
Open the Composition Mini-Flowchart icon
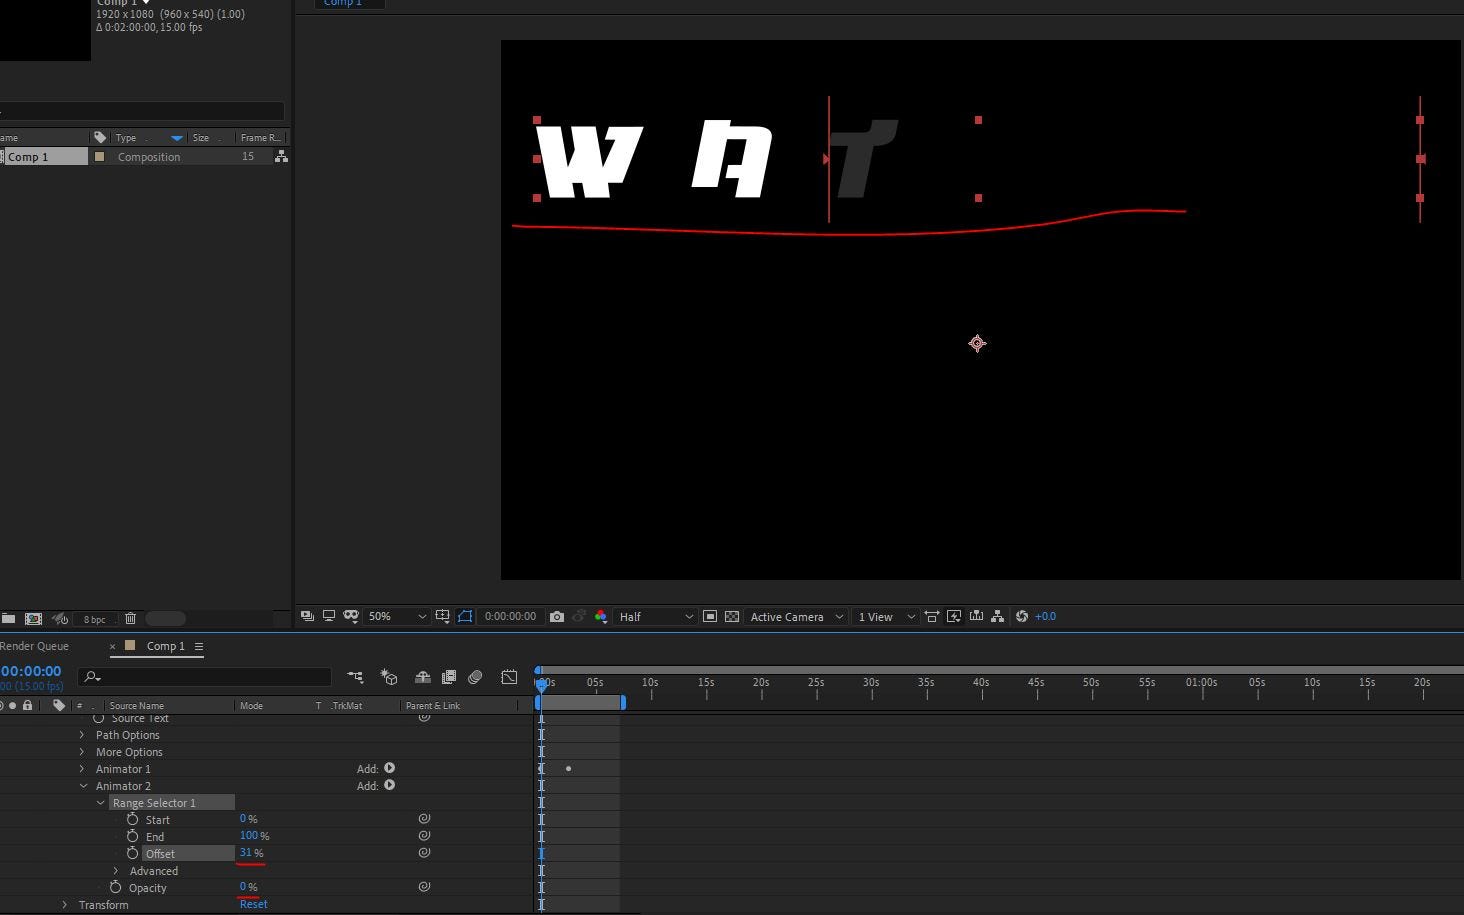(x=355, y=677)
